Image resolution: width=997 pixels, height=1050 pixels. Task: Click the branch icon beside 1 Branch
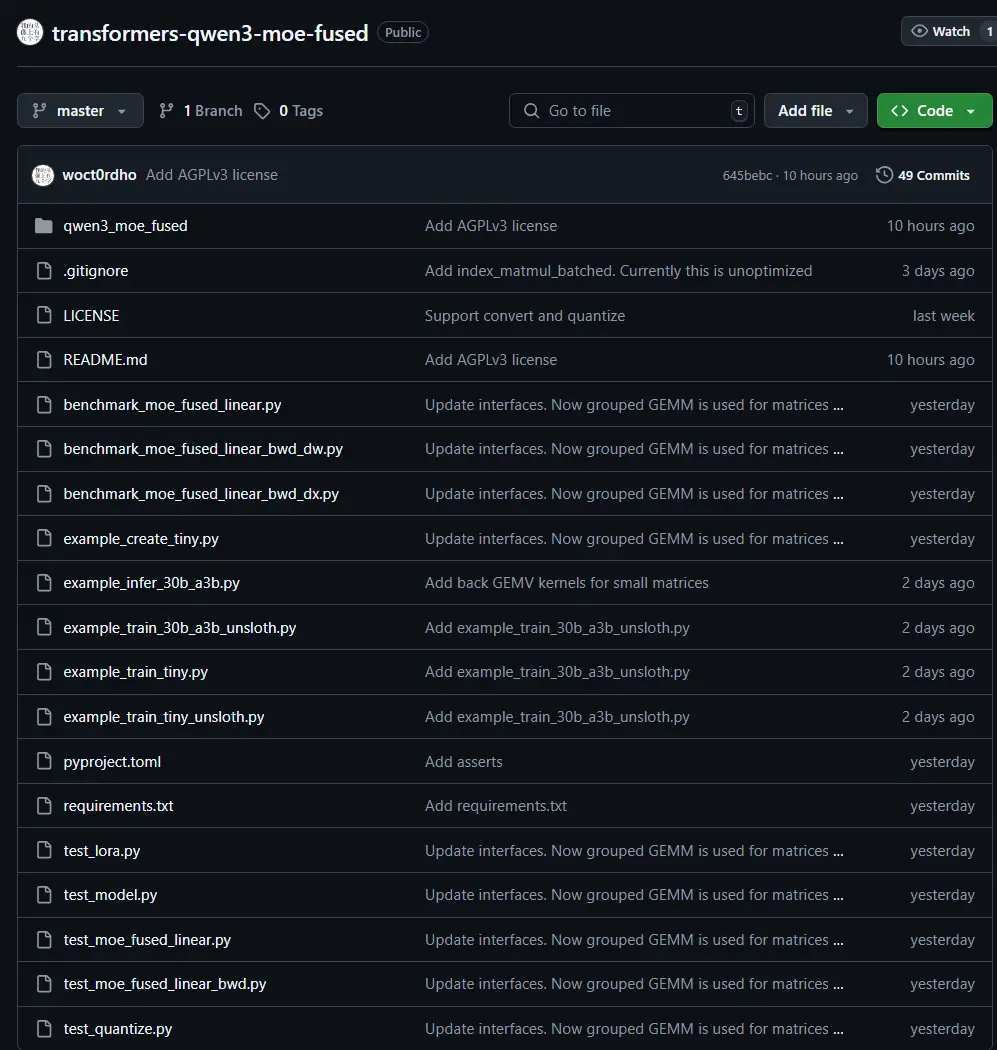pos(167,111)
